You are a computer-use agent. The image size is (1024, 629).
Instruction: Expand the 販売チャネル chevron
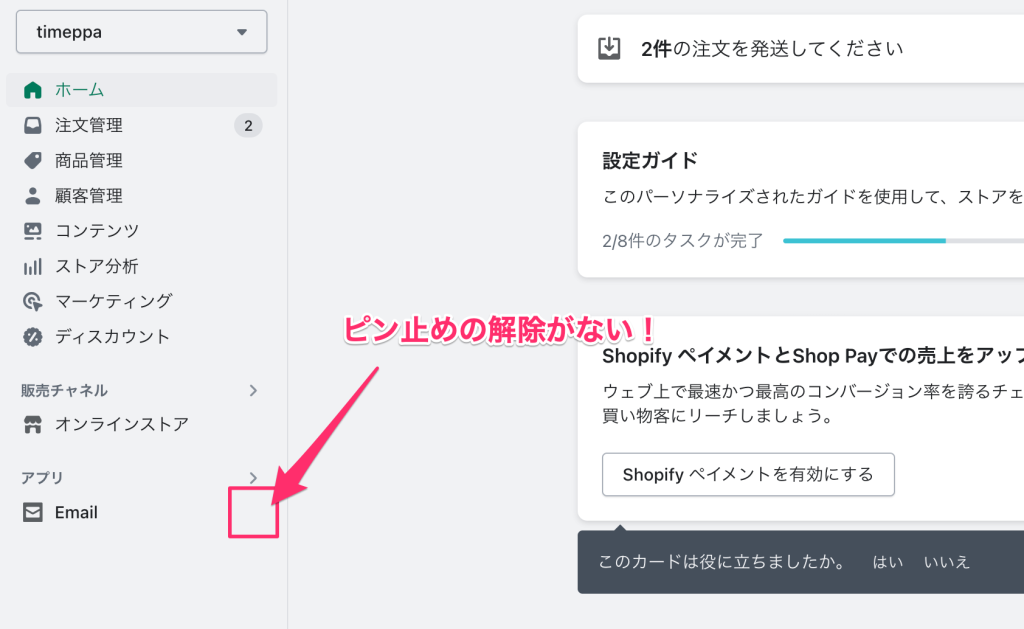[x=253, y=391]
